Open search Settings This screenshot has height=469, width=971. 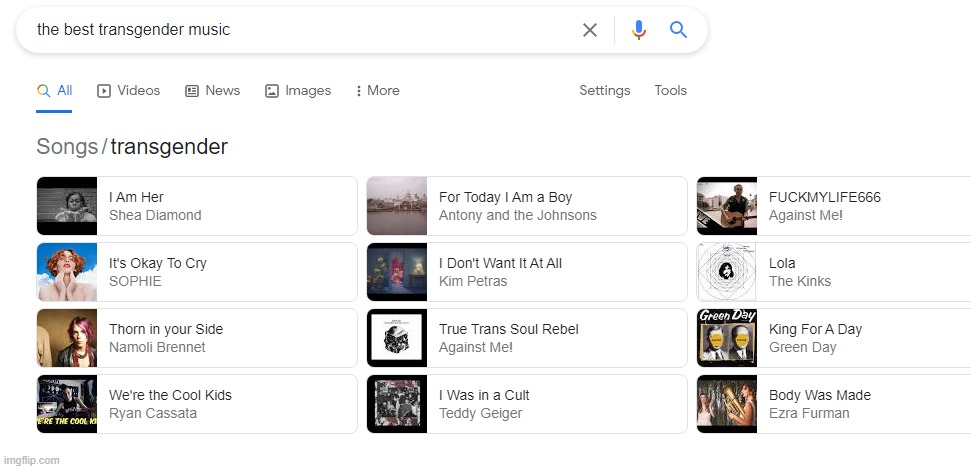click(604, 90)
